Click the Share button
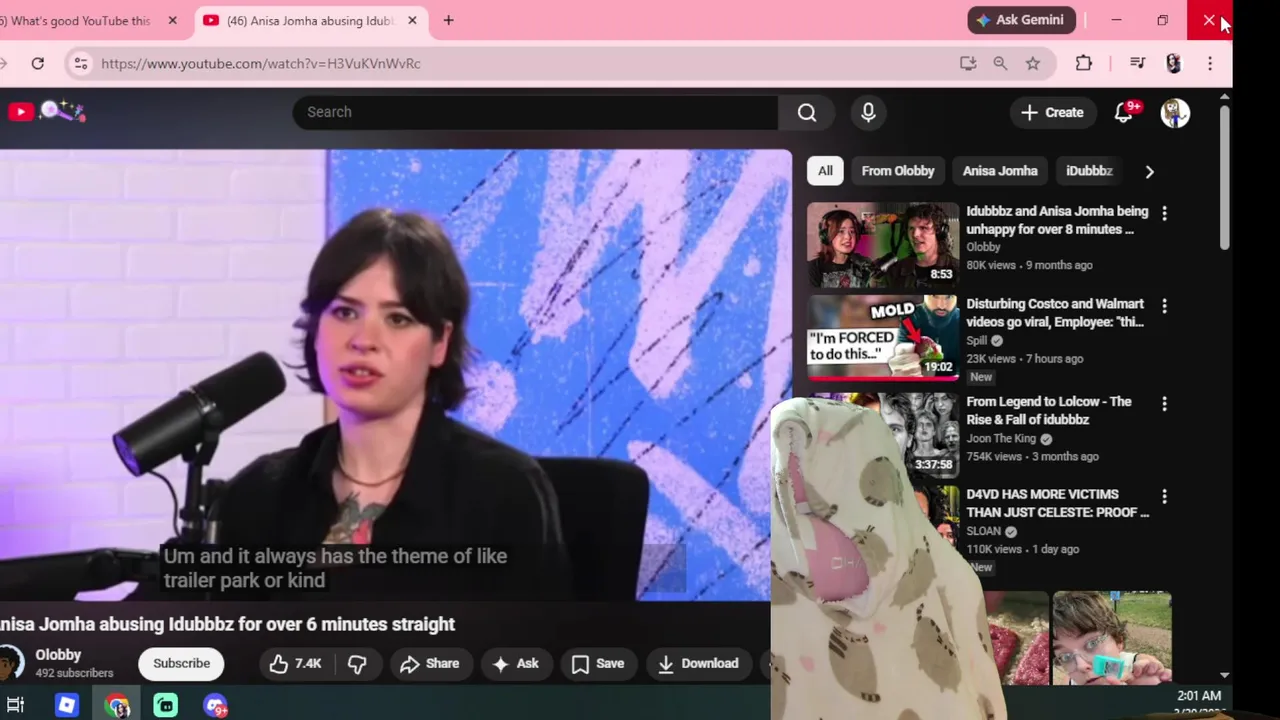 tap(429, 663)
